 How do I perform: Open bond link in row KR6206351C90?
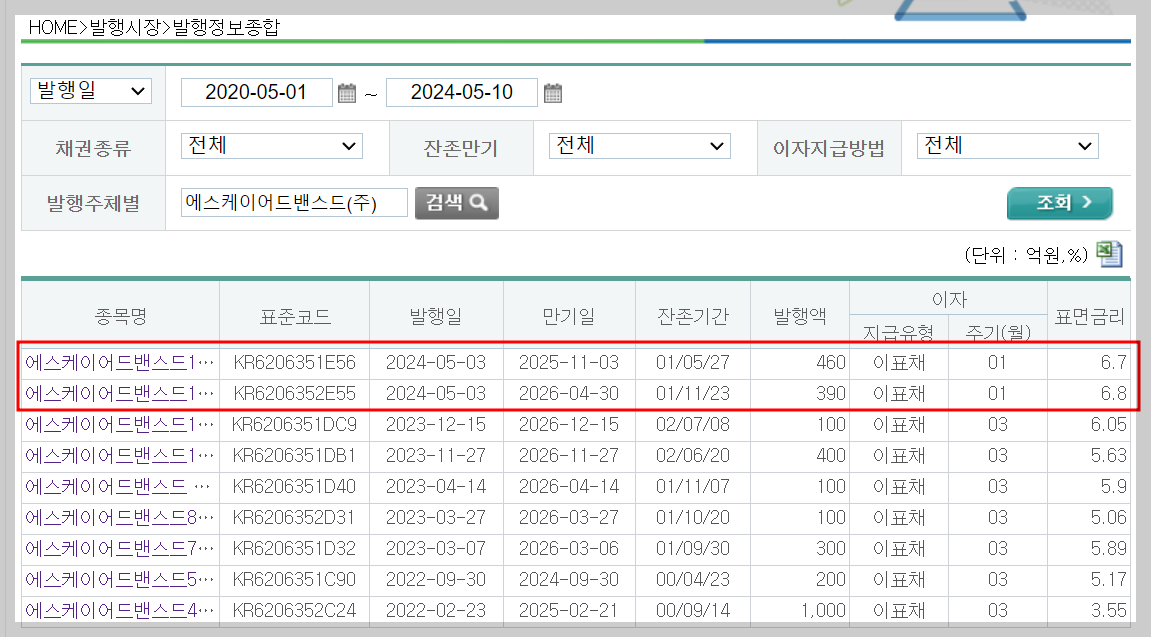120,579
